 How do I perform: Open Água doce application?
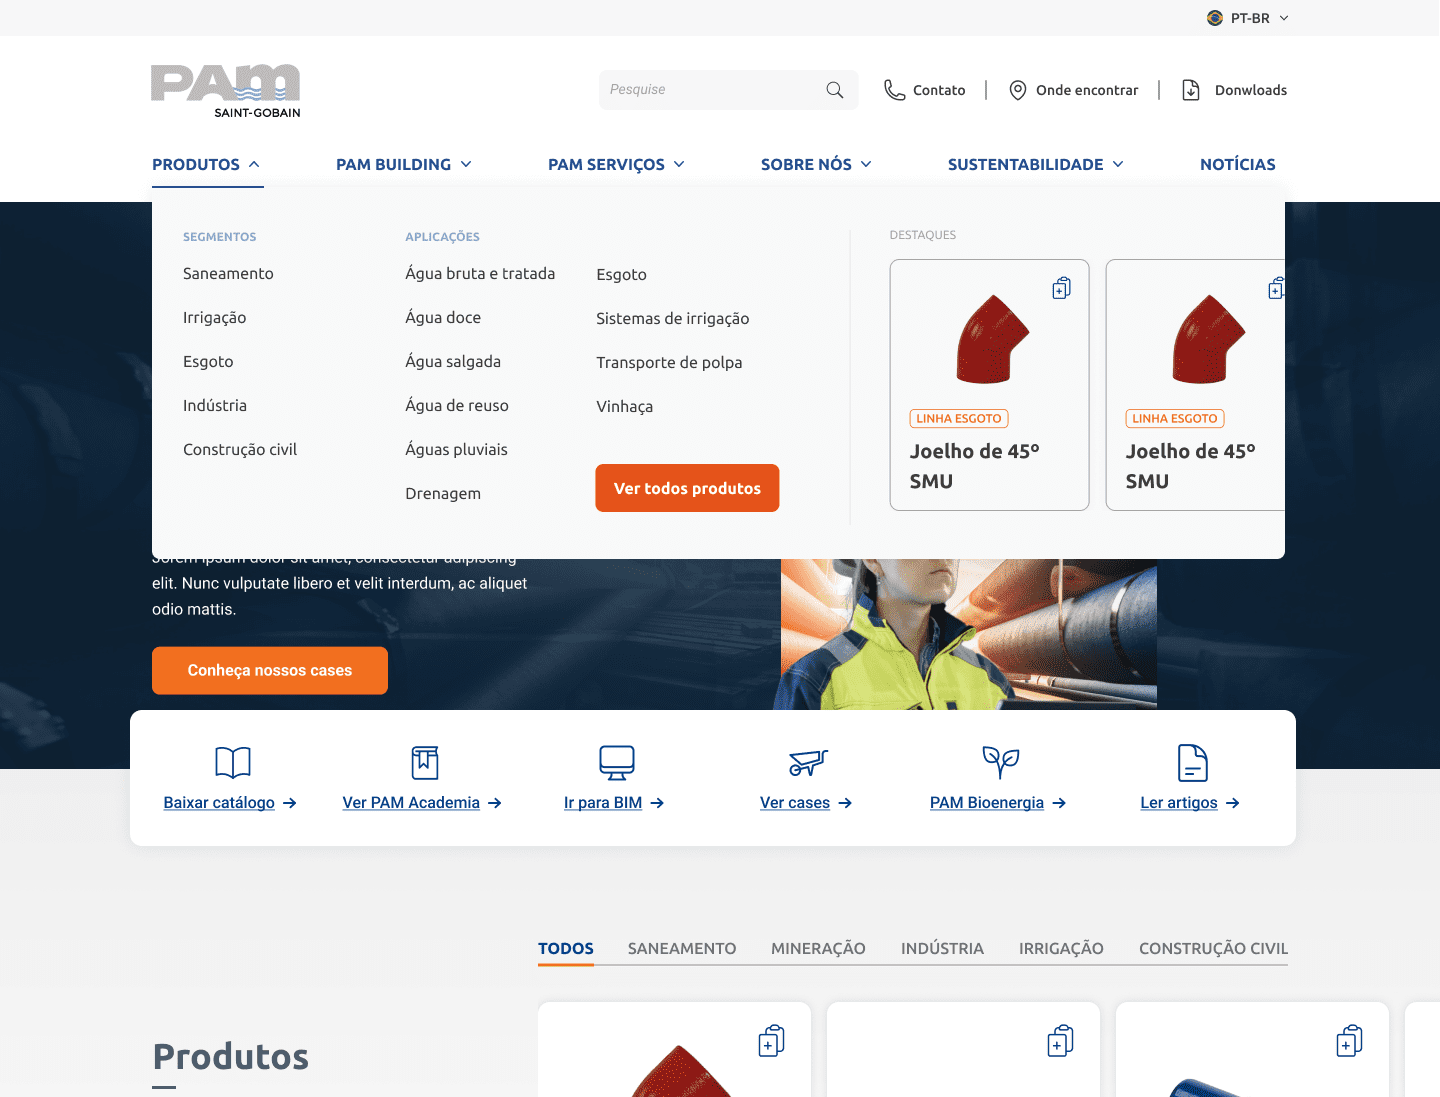(x=443, y=317)
